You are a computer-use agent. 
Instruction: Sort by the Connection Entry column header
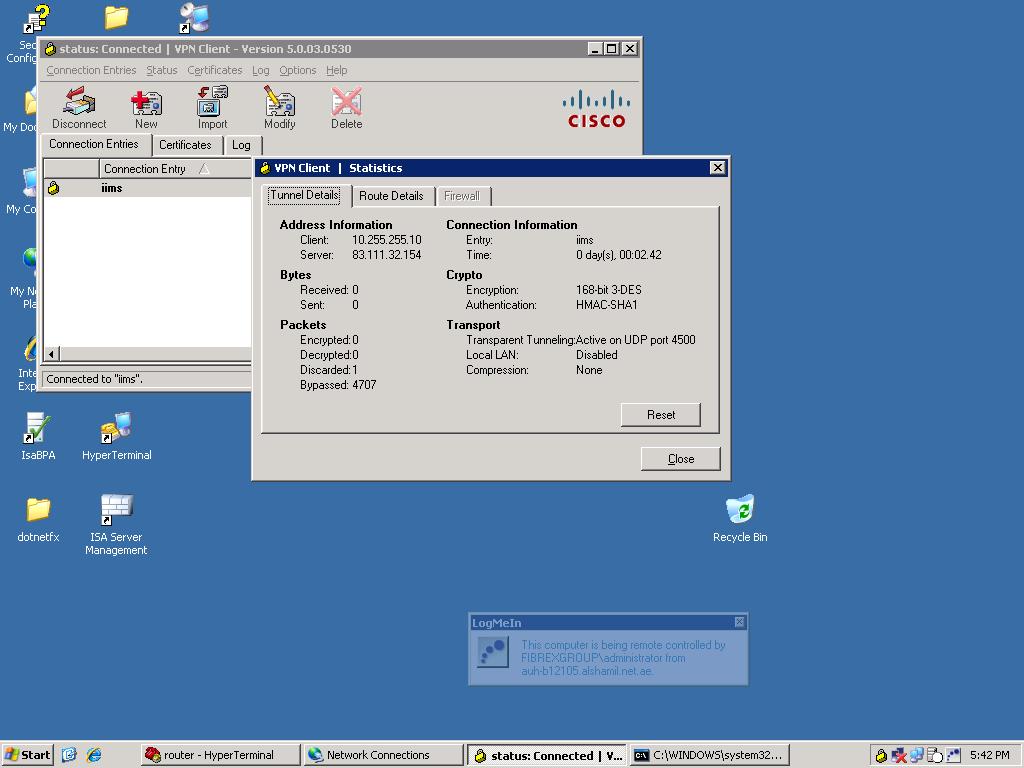point(175,168)
